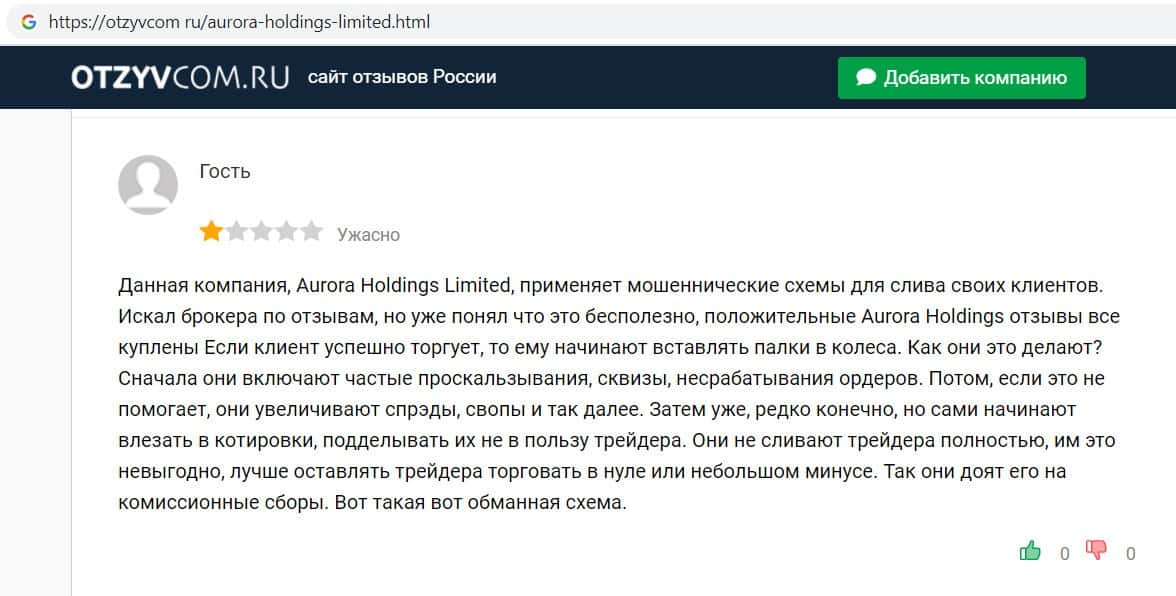Dislike the review with the thumbs down icon
The width and height of the screenshot is (1176, 596).
pos(1097,550)
